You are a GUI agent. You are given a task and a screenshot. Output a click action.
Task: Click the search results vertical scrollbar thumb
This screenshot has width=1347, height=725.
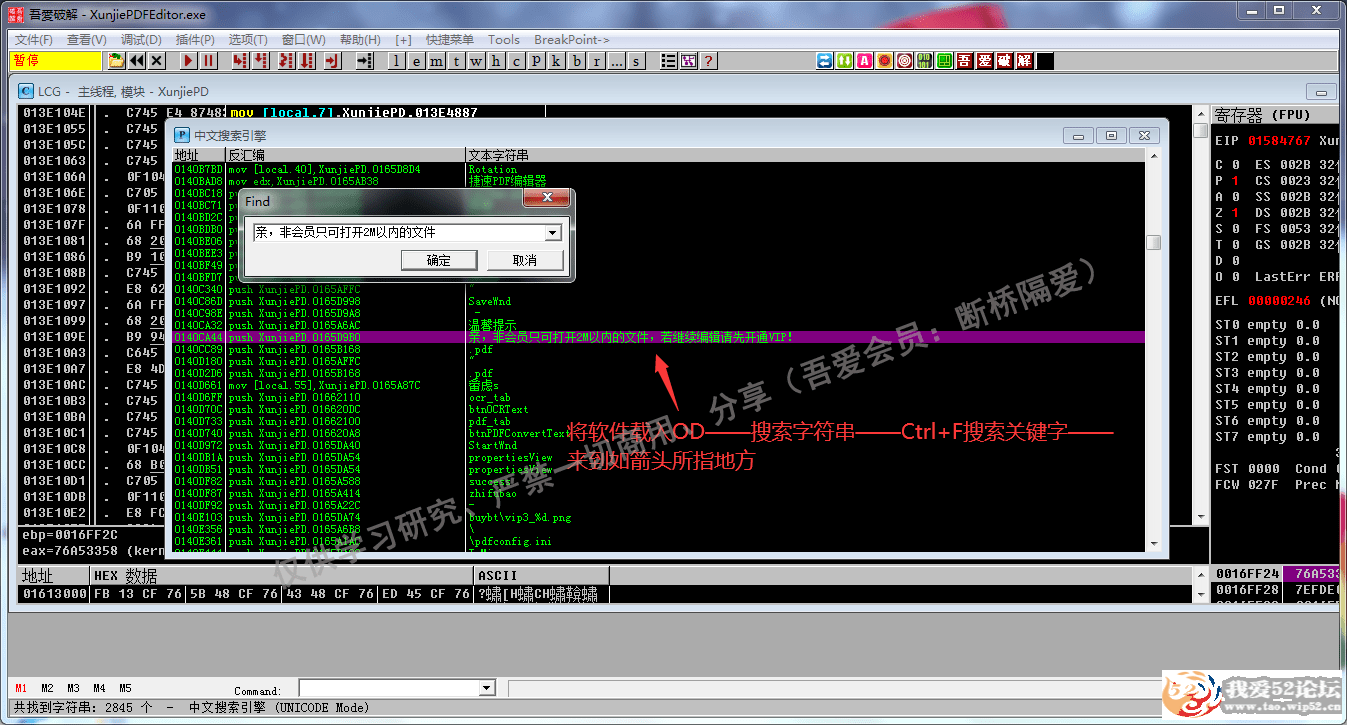click(x=1153, y=242)
